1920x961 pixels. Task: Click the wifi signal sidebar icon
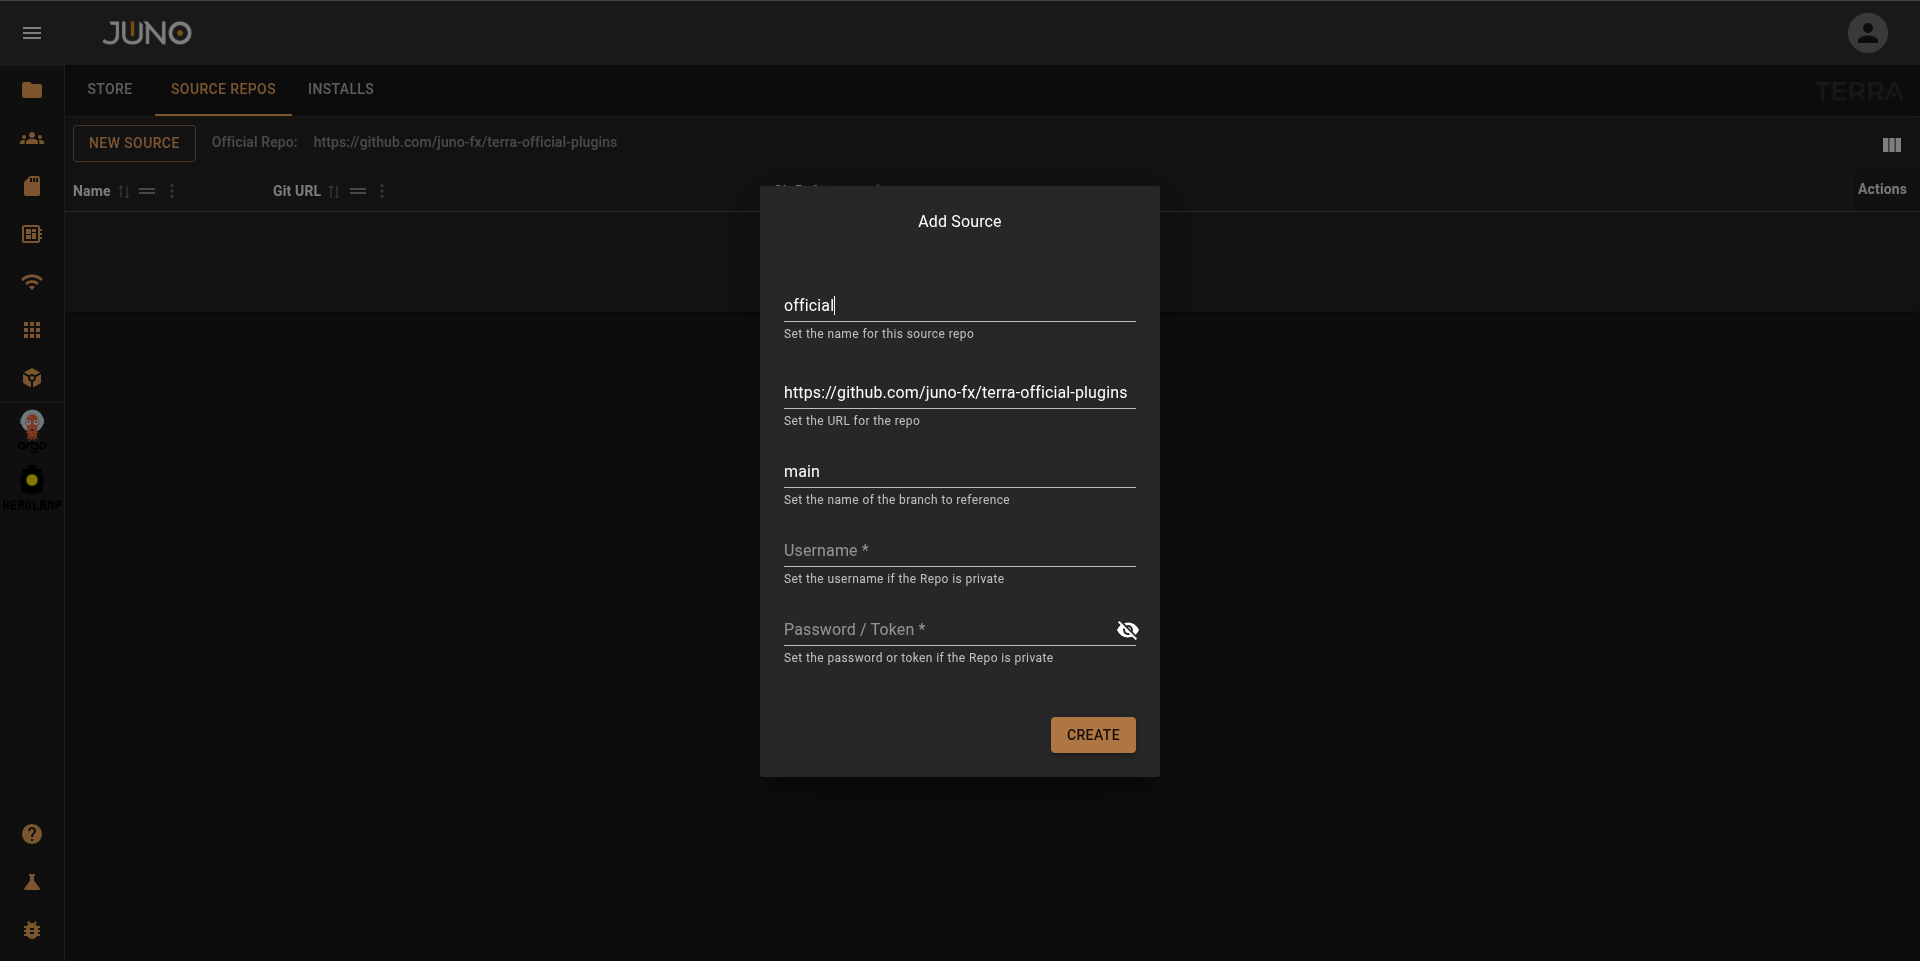32,282
